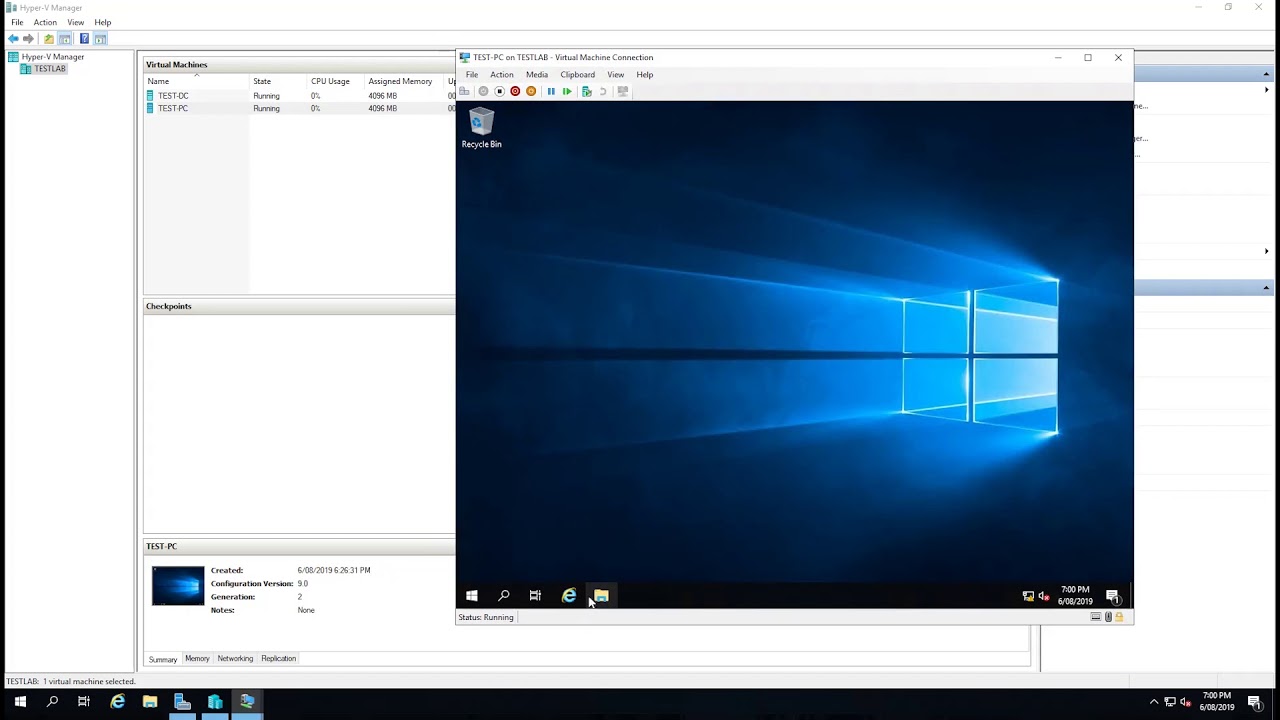Open Action menu in Hyper-V Manager
1280x720 pixels.
click(45, 22)
